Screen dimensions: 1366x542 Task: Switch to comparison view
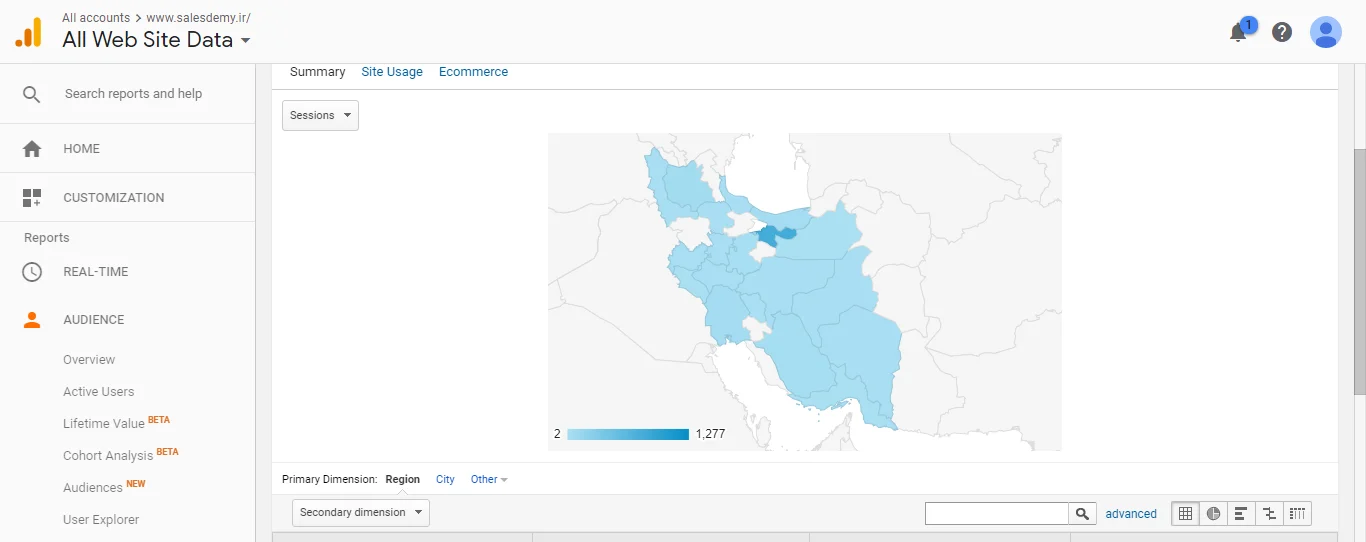click(x=1269, y=514)
